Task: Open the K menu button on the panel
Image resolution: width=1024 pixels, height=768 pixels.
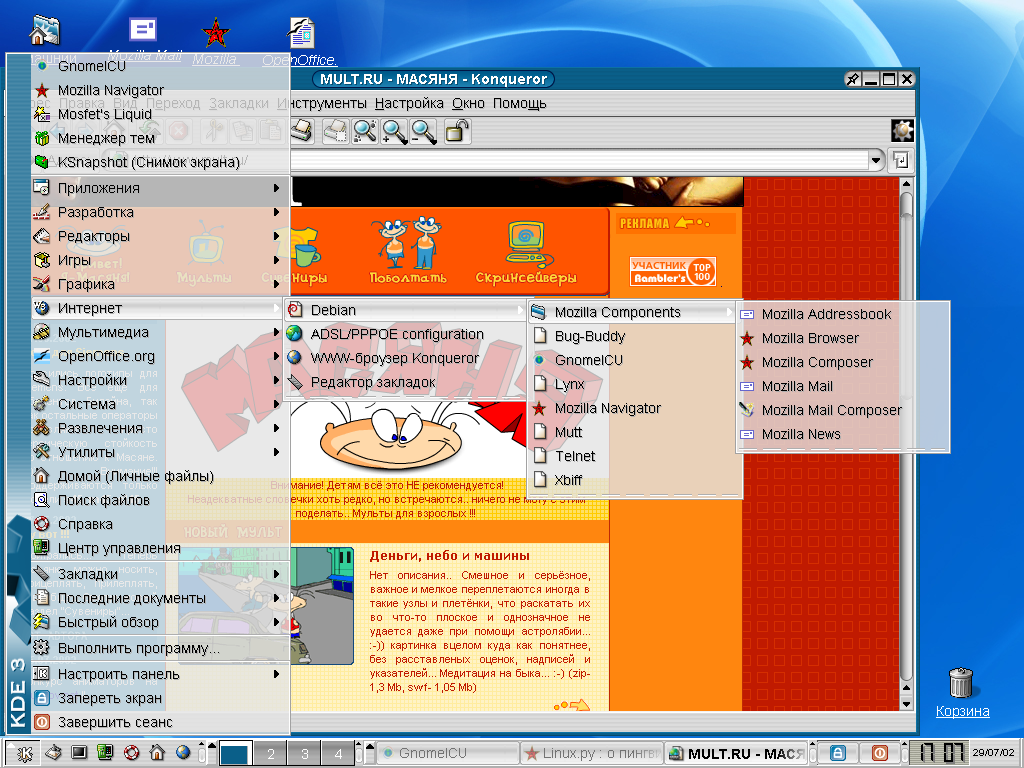Action: 24,753
